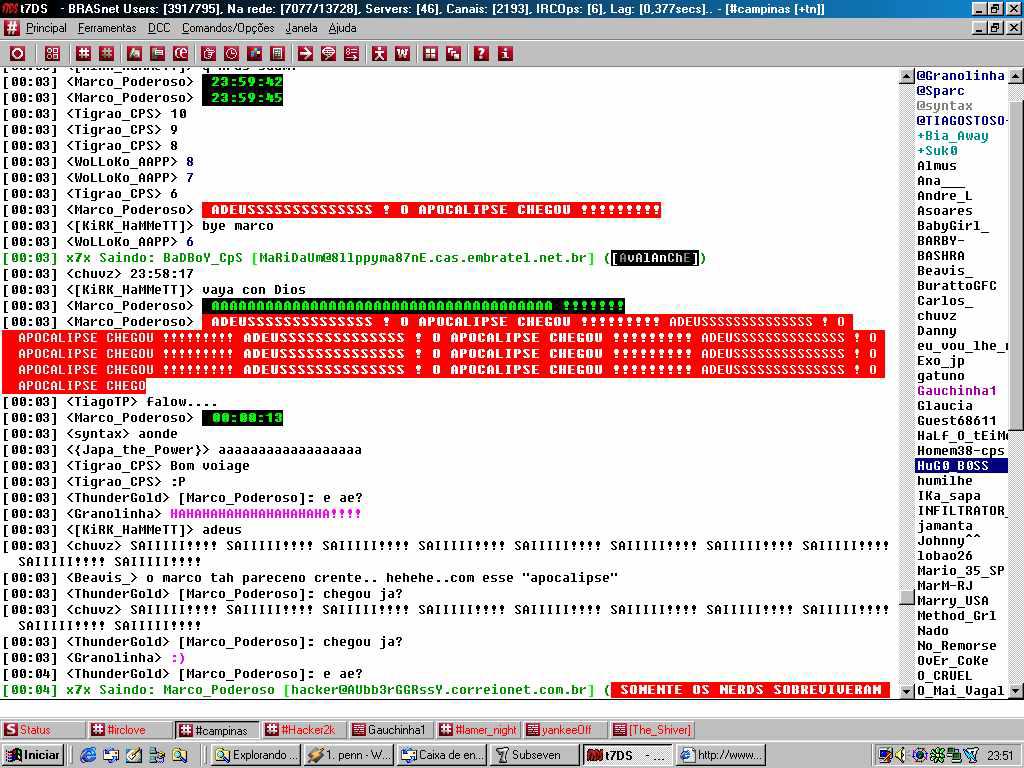Open the Gauchinha1 private chat tab
The height and width of the screenshot is (768, 1024).
pyautogui.click(x=390, y=730)
